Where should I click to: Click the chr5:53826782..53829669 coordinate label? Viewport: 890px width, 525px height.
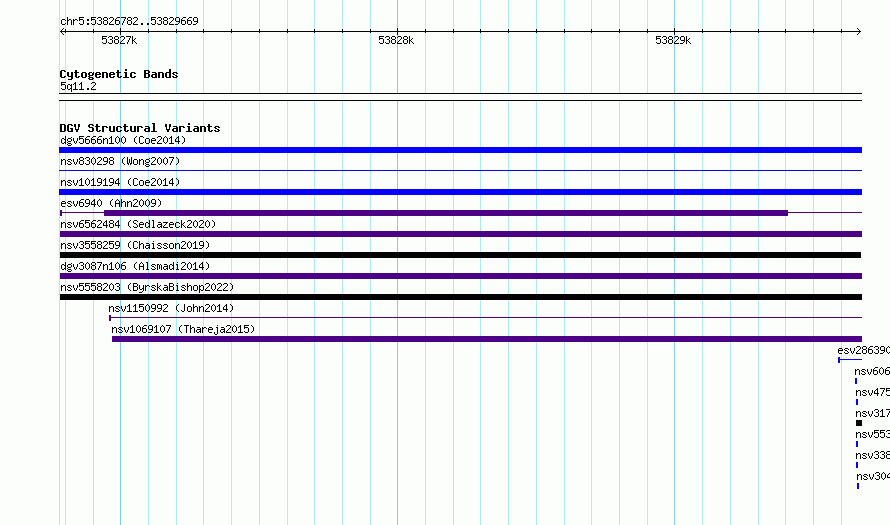pos(129,21)
